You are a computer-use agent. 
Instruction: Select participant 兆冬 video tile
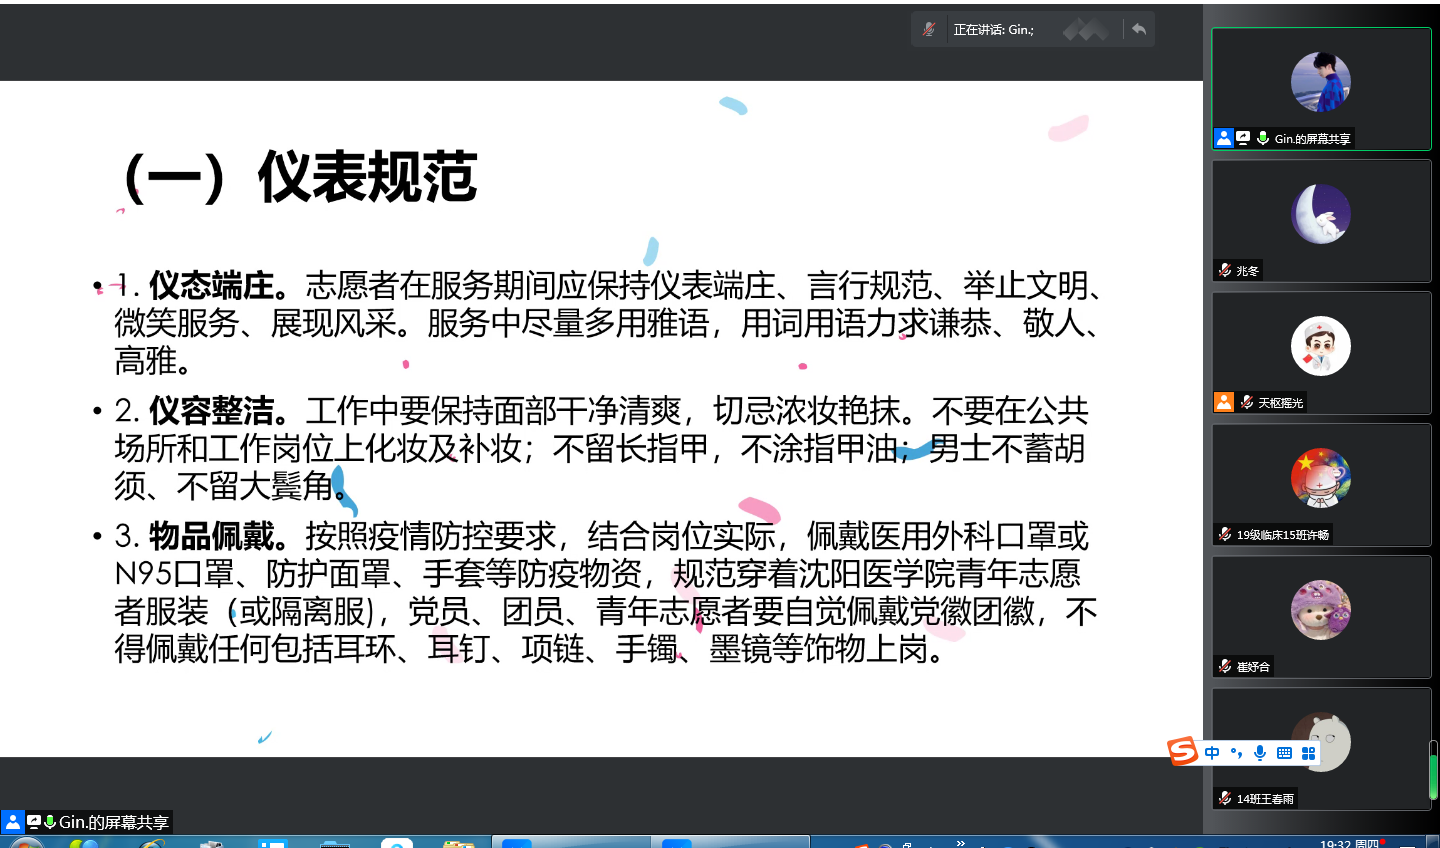(x=1321, y=221)
